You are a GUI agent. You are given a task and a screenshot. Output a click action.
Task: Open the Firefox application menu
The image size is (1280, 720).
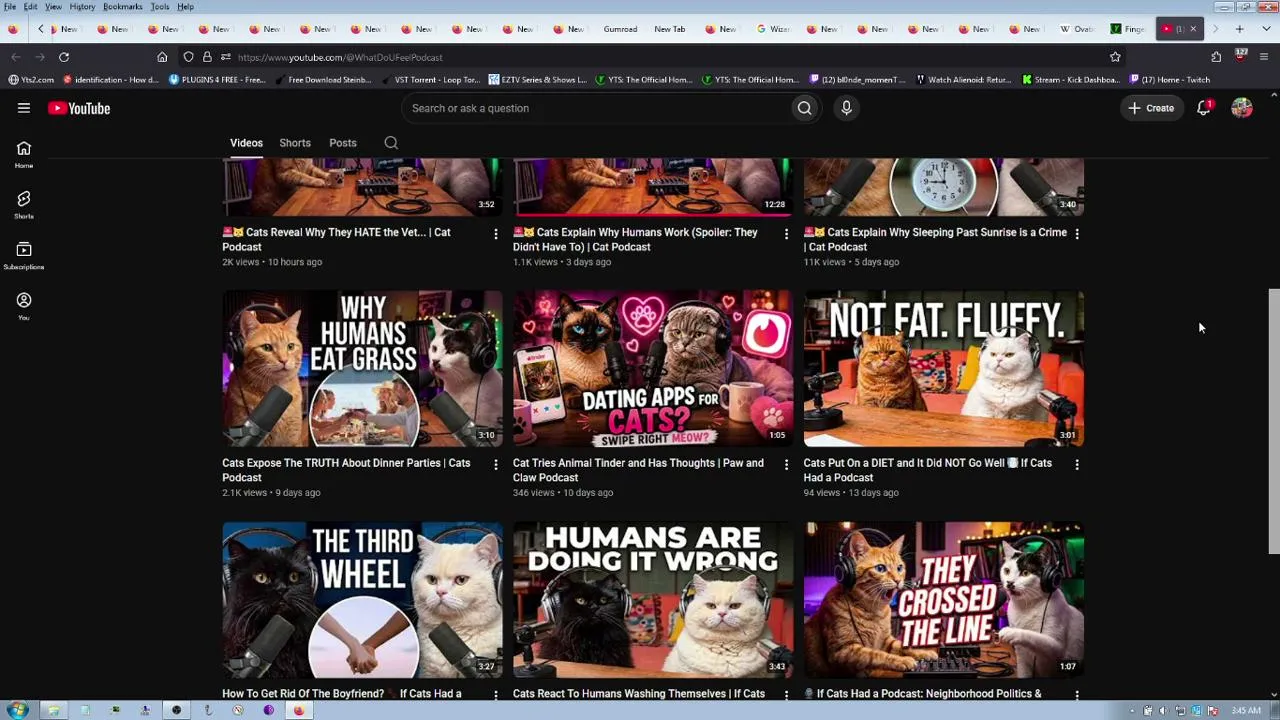[1264, 57]
